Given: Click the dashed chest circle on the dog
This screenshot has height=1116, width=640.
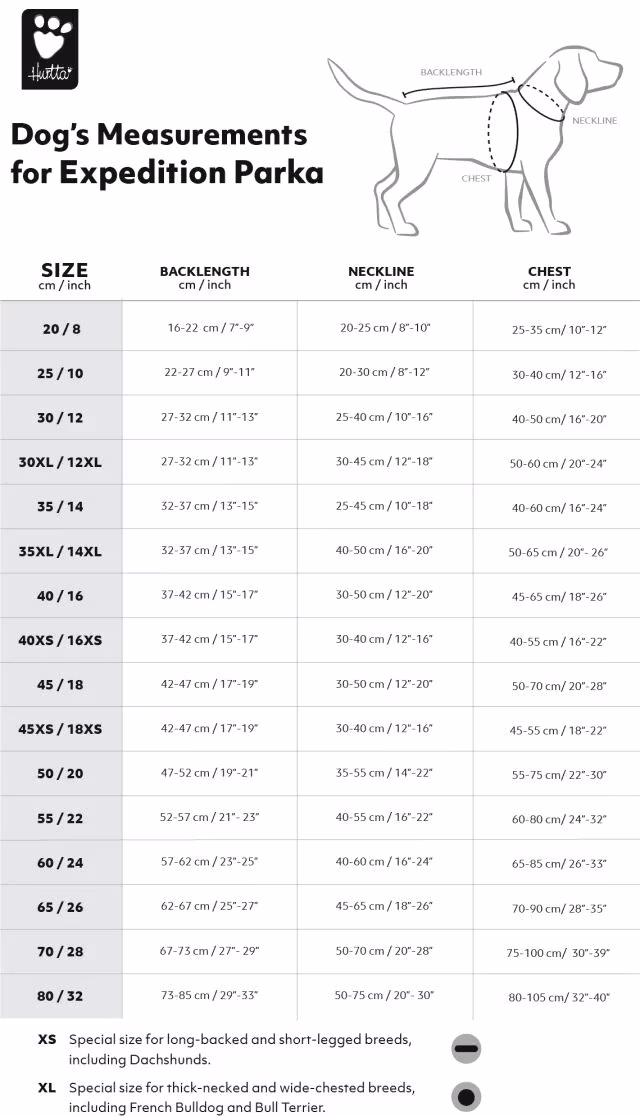Looking at the screenshot, I should pos(505,128).
